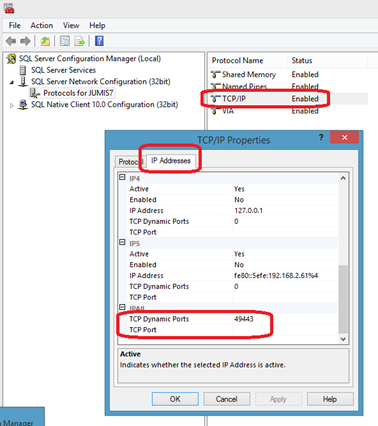
Task: Open the Action menu
Action: 42,25
